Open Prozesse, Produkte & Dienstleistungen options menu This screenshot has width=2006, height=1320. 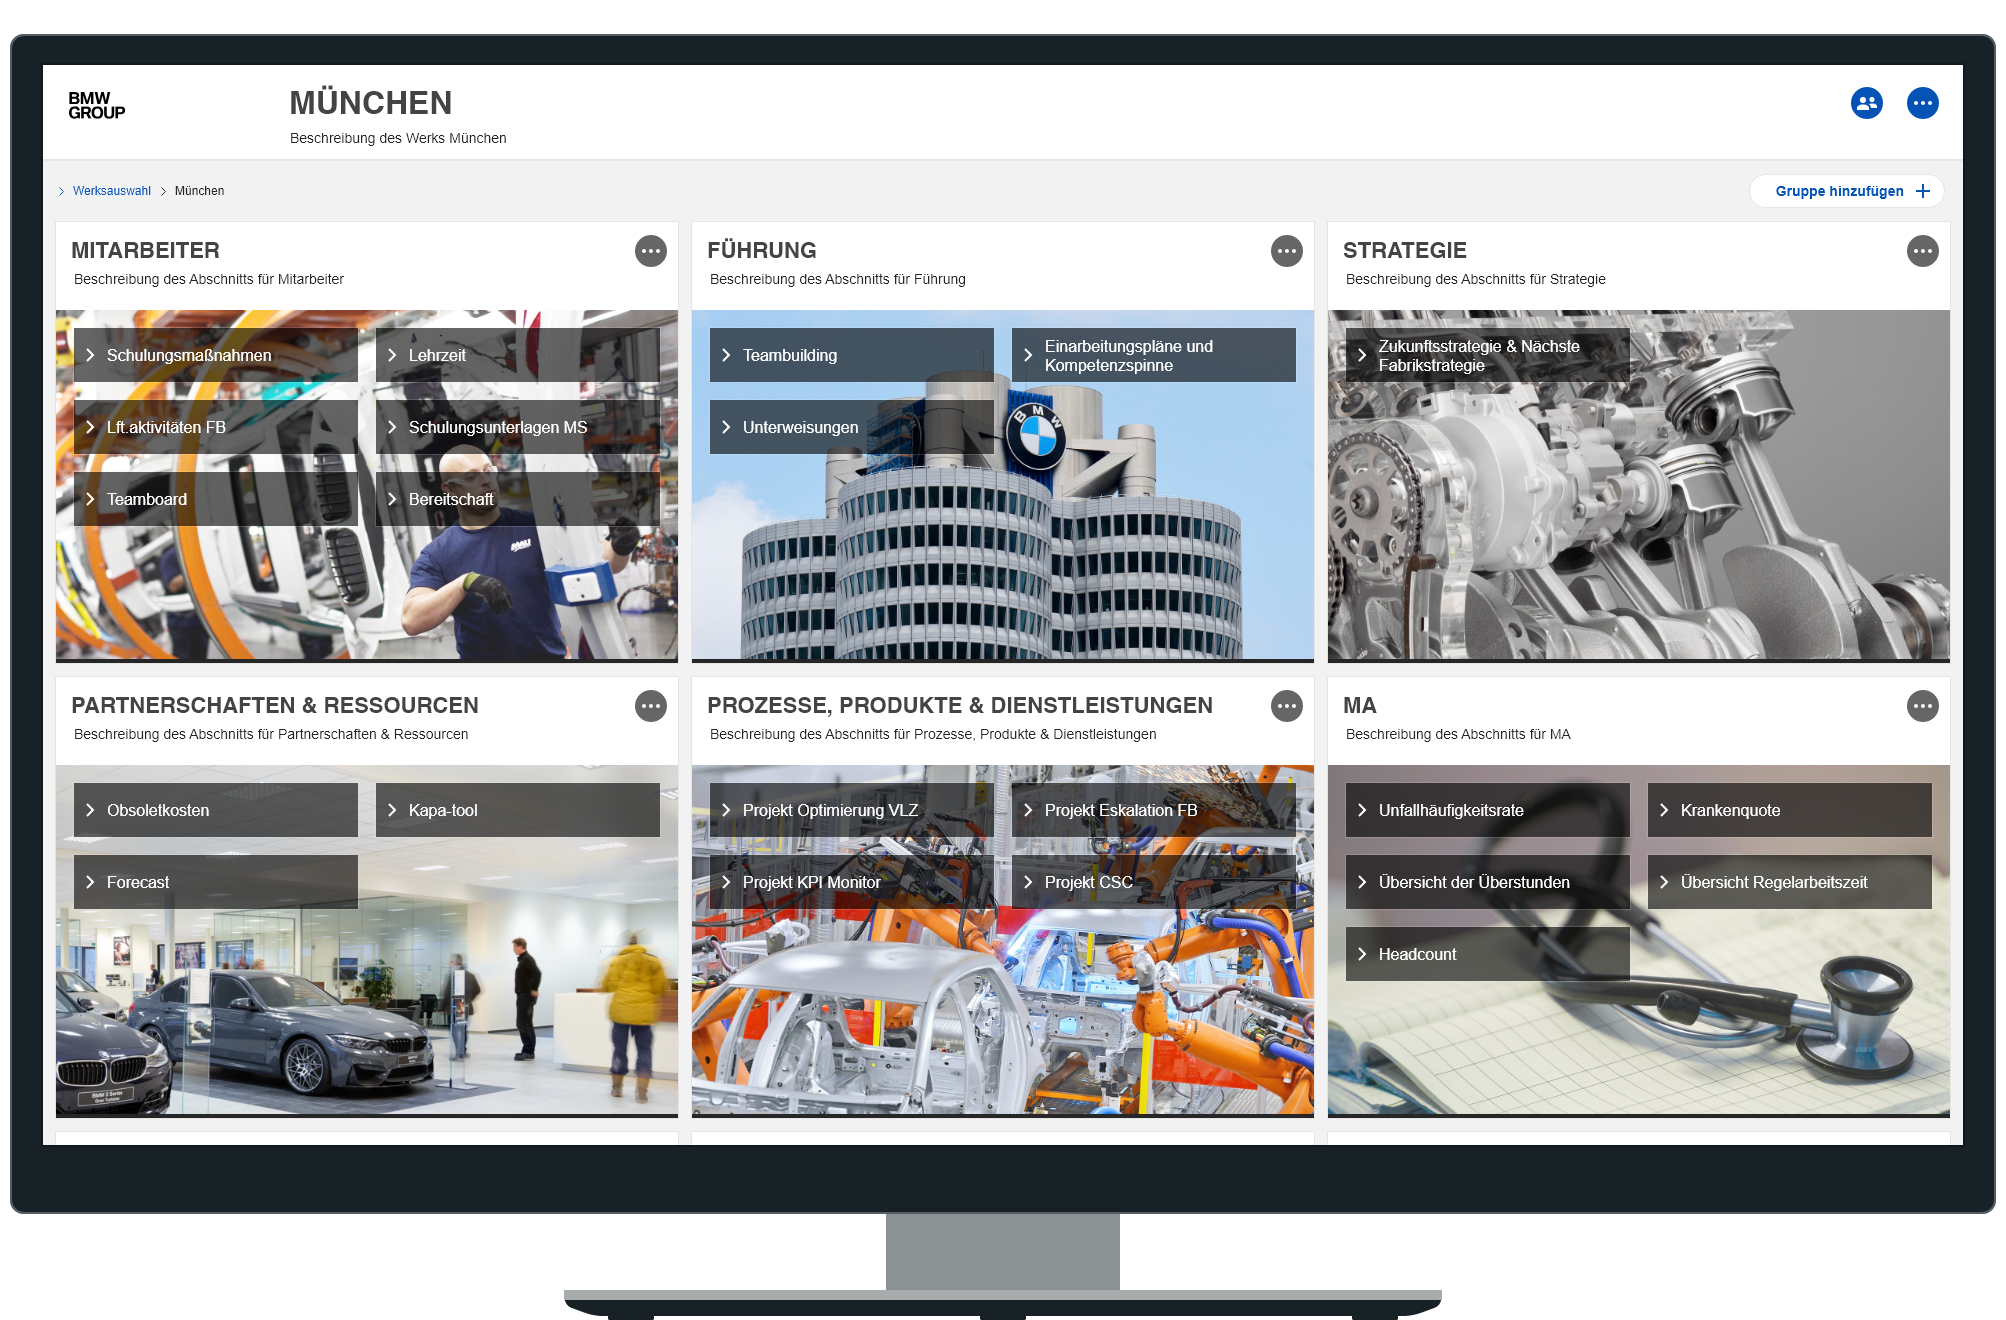pos(1287,706)
